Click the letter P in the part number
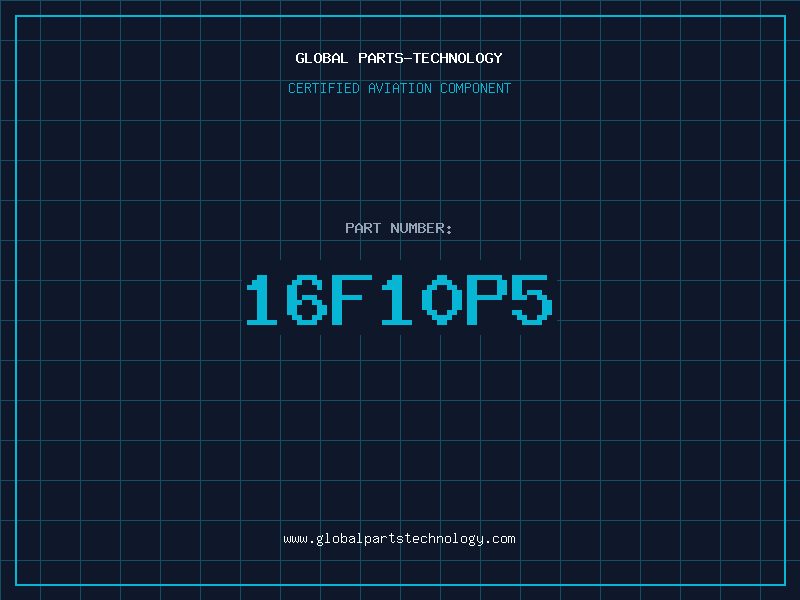Image resolution: width=800 pixels, height=600 pixels. (x=485, y=300)
